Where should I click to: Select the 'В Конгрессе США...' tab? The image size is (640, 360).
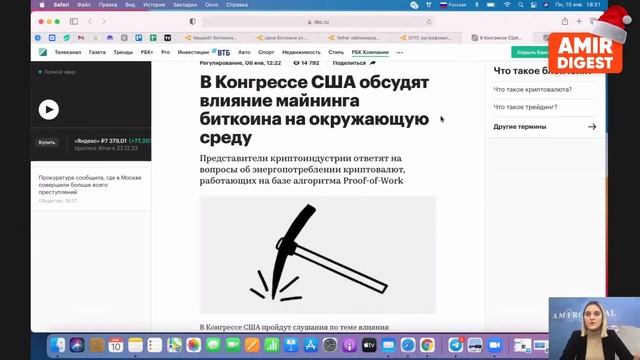[497, 38]
